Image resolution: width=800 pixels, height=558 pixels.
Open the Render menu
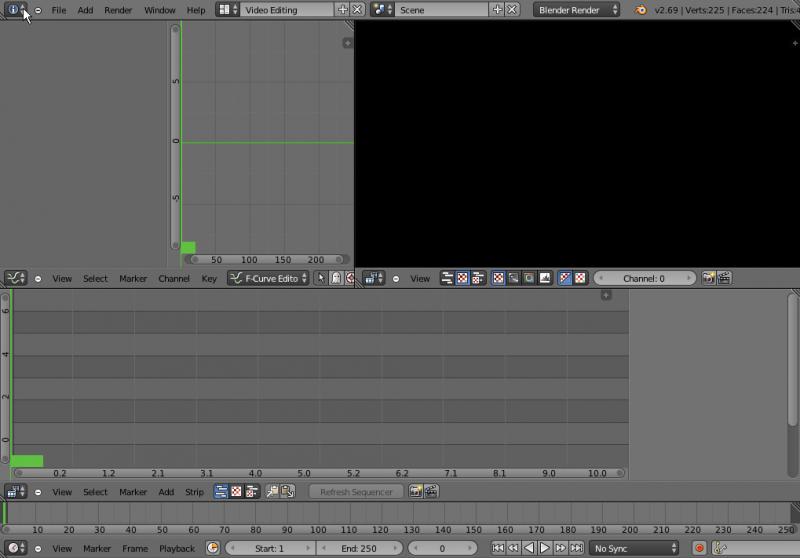click(118, 10)
